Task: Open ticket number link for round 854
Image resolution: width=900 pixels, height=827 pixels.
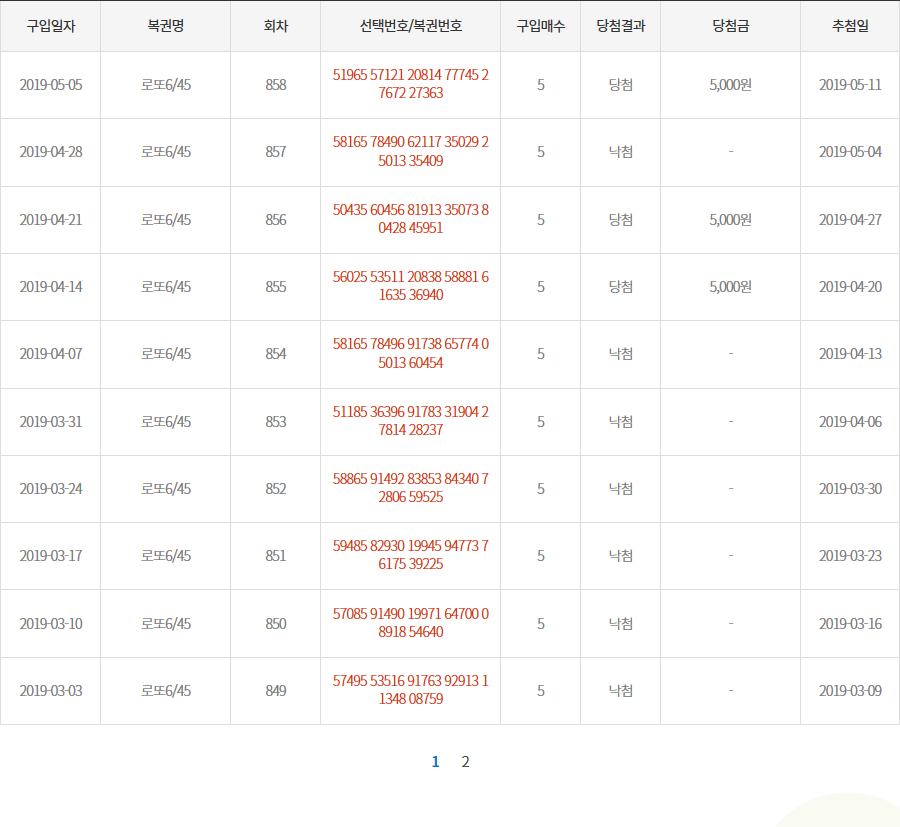Action: coord(410,353)
